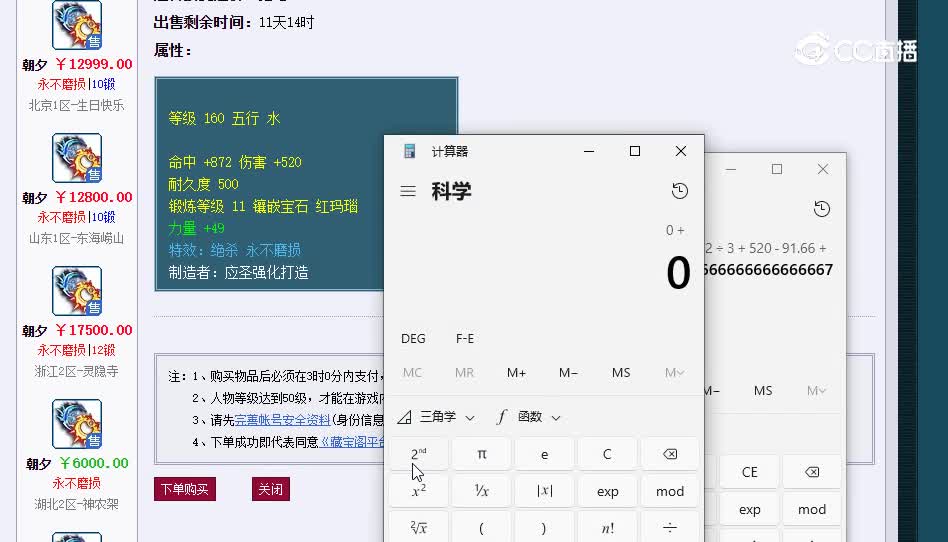Expand the 三角学 trigonometry dropdown
The height and width of the screenshot is (542, 948).
[x=437, y=417]
